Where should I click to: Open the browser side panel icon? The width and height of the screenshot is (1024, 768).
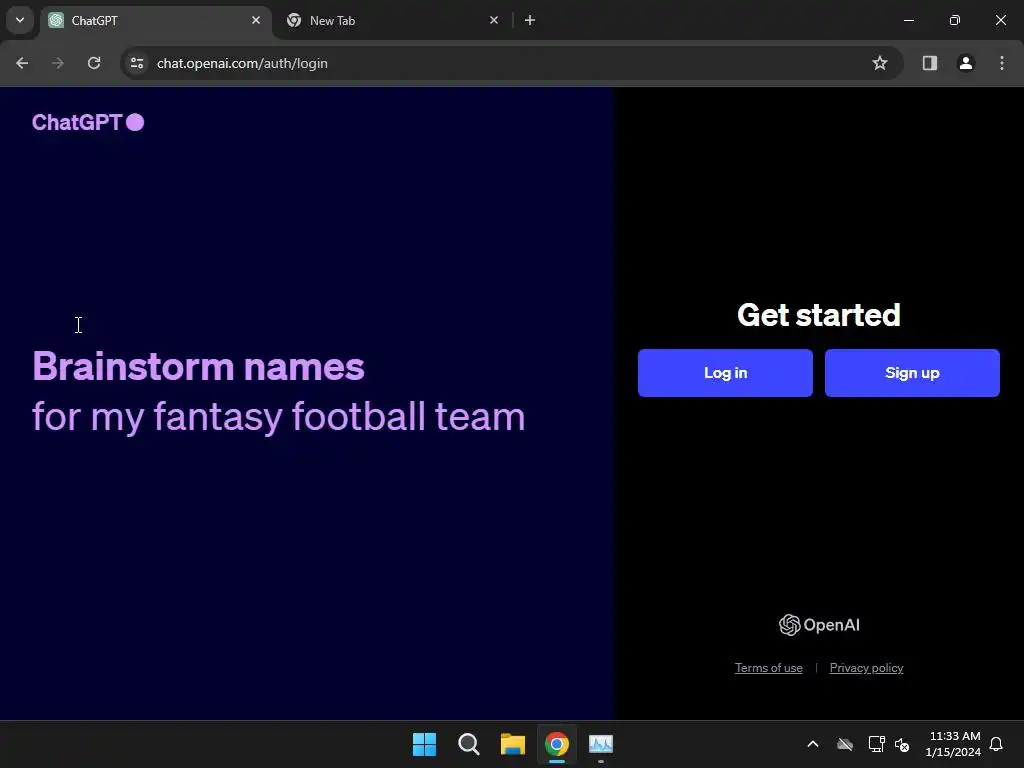click(x=929, y=63)
